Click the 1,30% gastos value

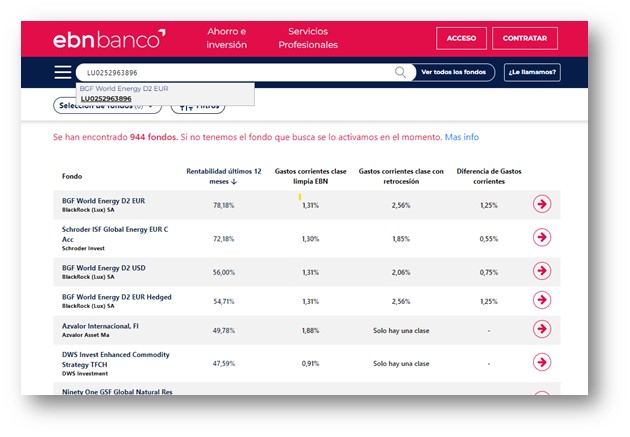click(310, 239)
